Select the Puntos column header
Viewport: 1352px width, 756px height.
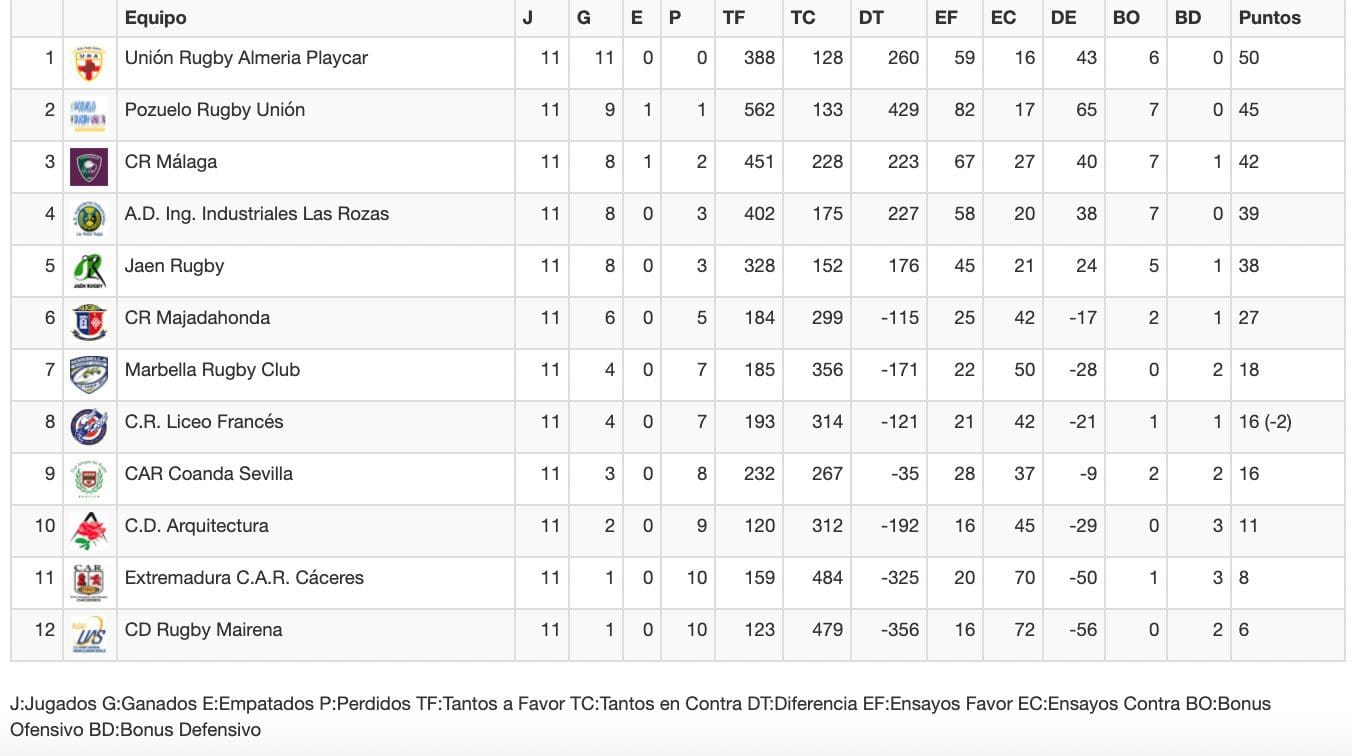[x=1269, y=18]
